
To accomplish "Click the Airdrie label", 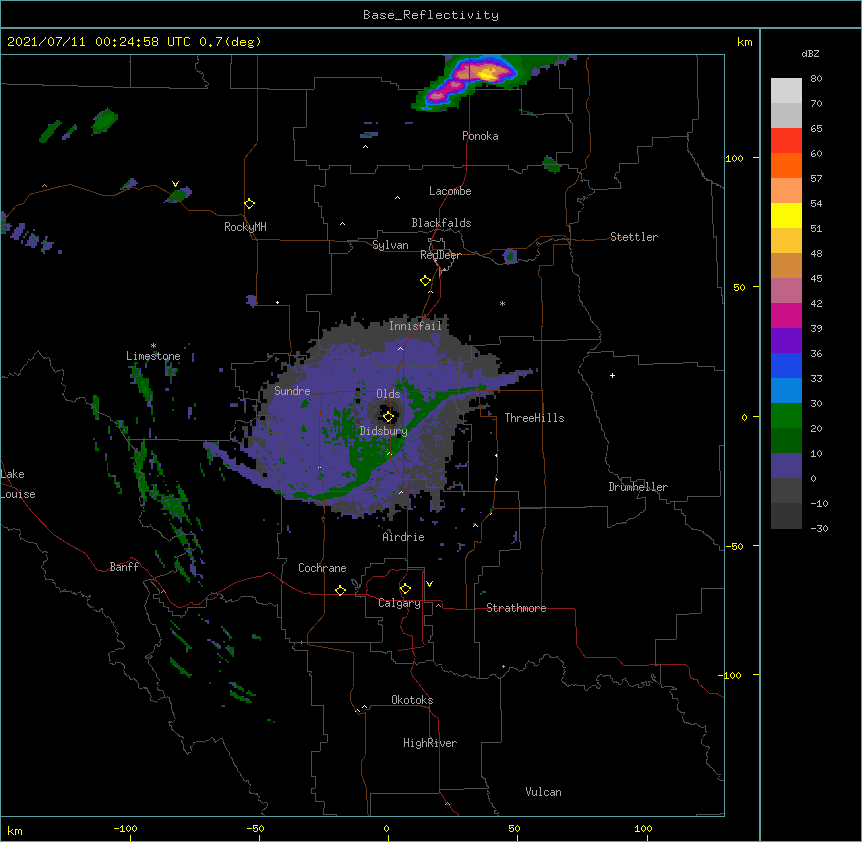I will (403, 537).
